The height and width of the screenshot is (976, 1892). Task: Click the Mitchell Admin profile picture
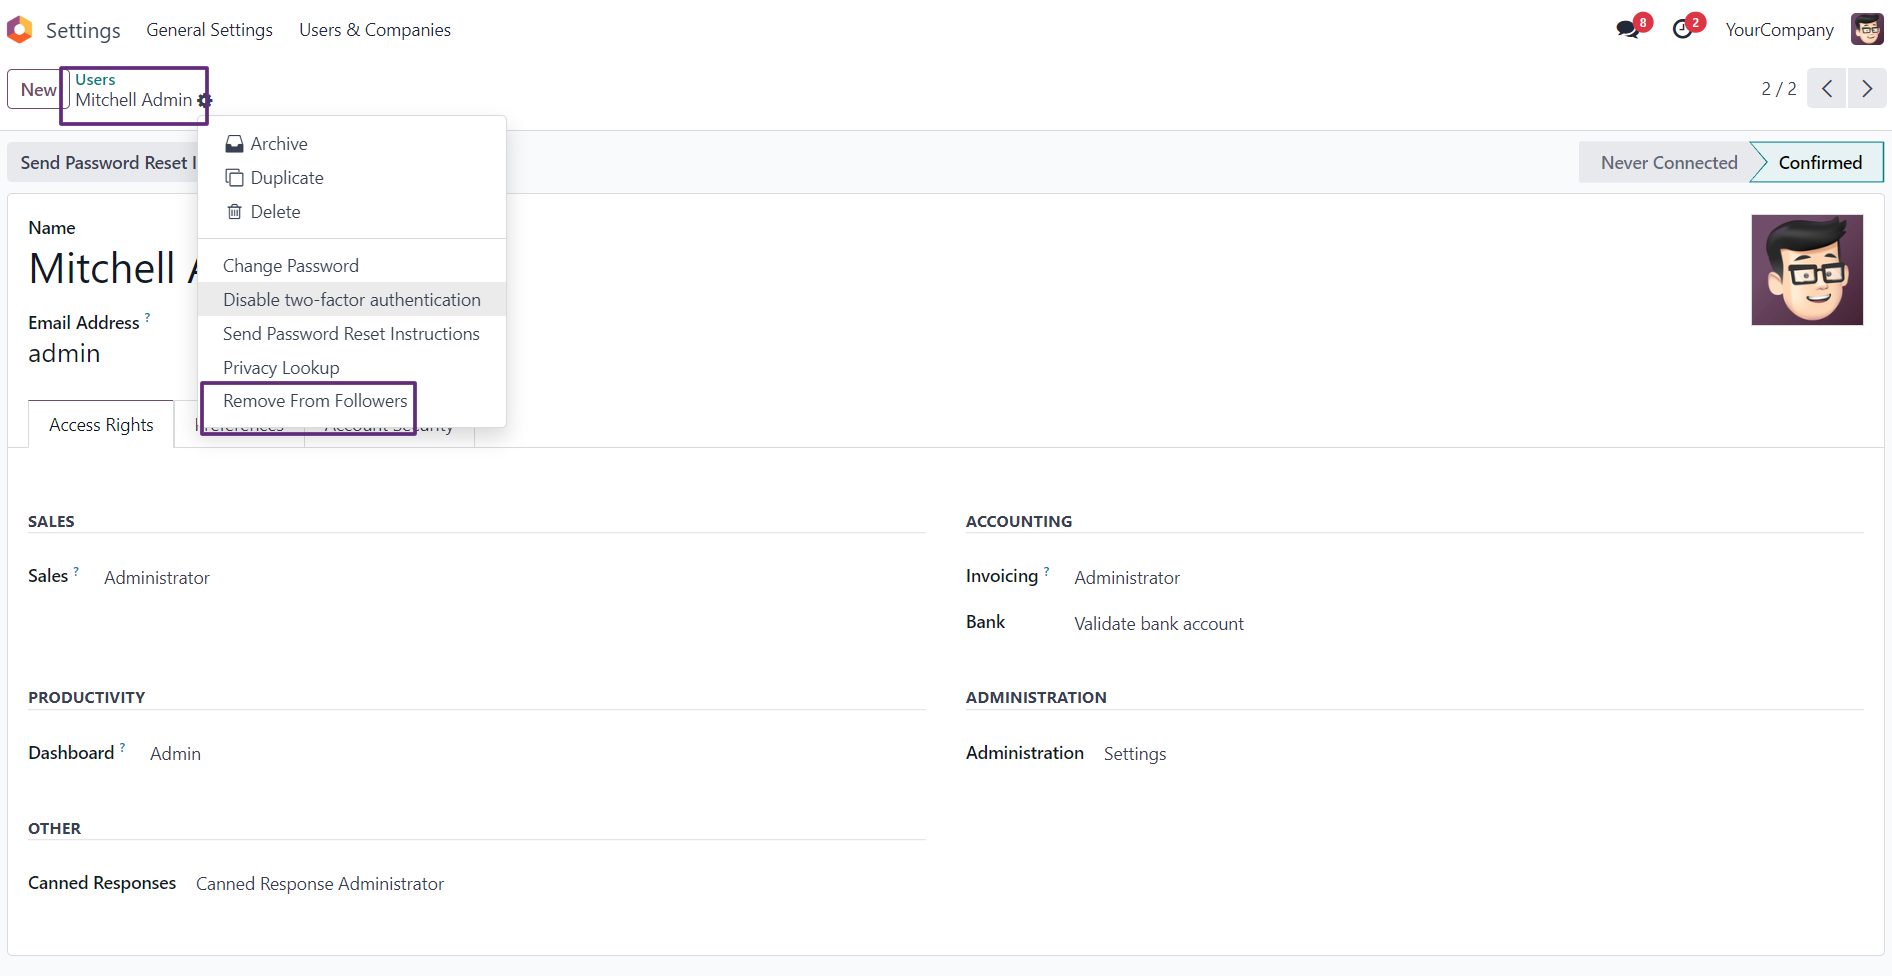[x=1807, y=270]
